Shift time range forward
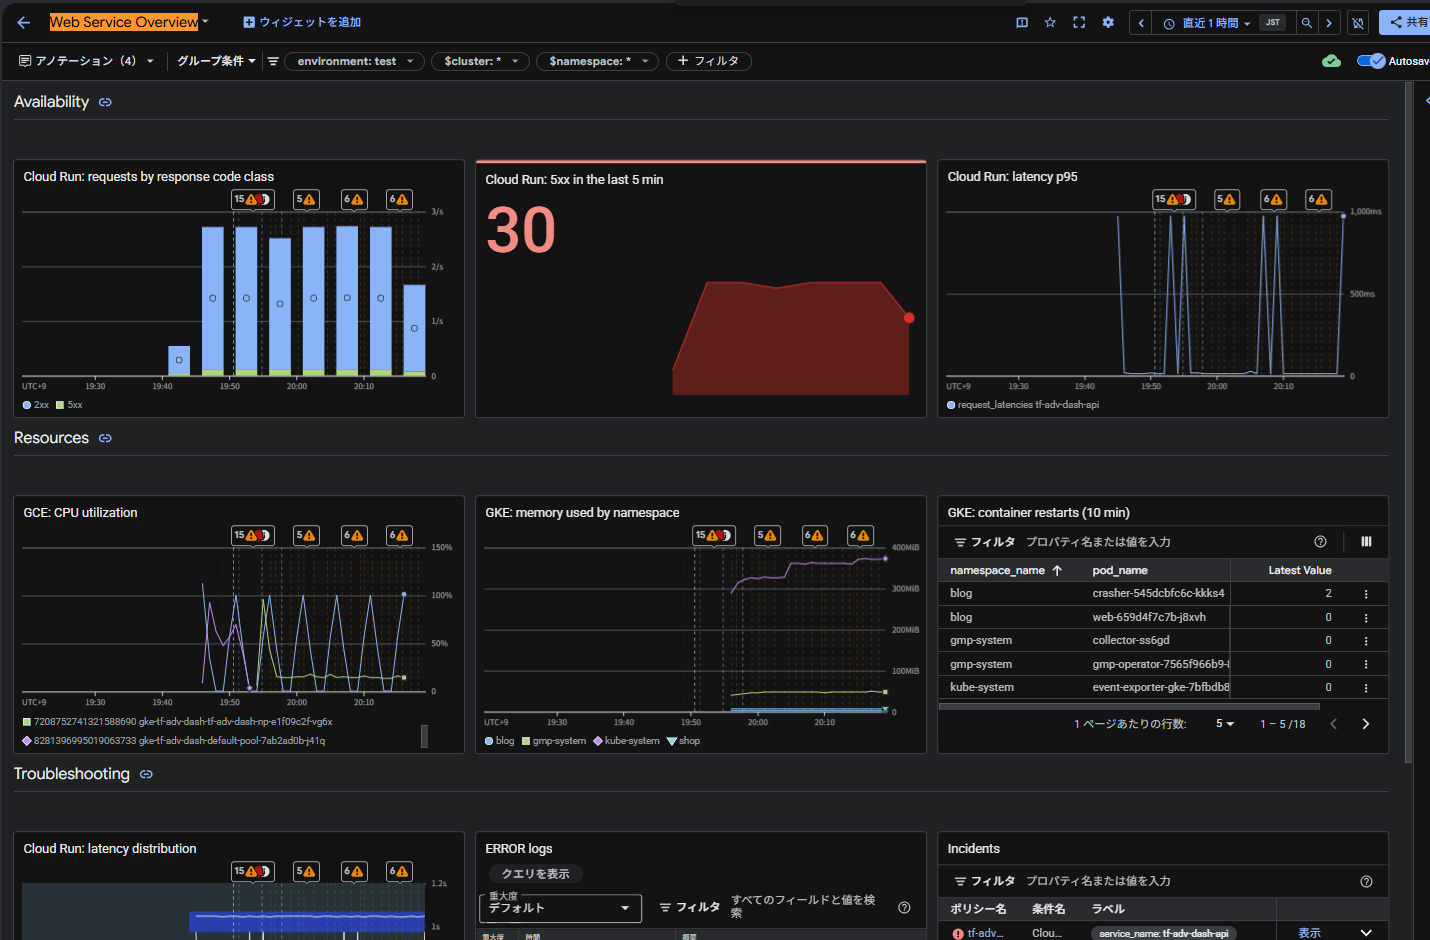 [x=1329, y=23]
